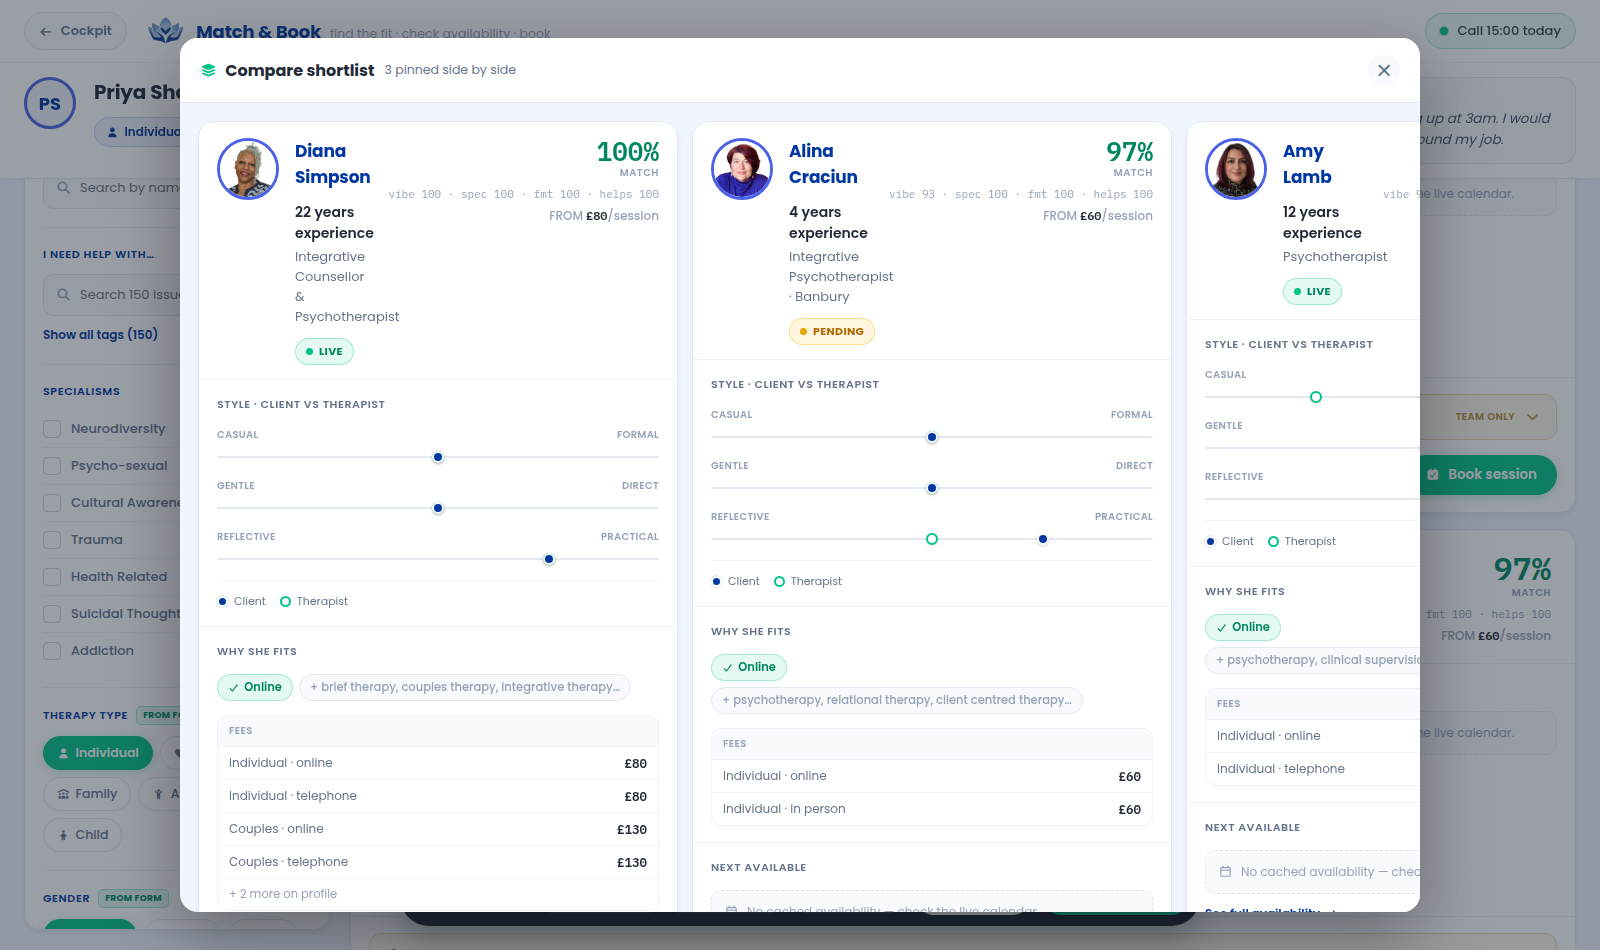Tick the Psycho-sexual checkbox
This screenshot has height=950, width=1600.
point(52,466)
